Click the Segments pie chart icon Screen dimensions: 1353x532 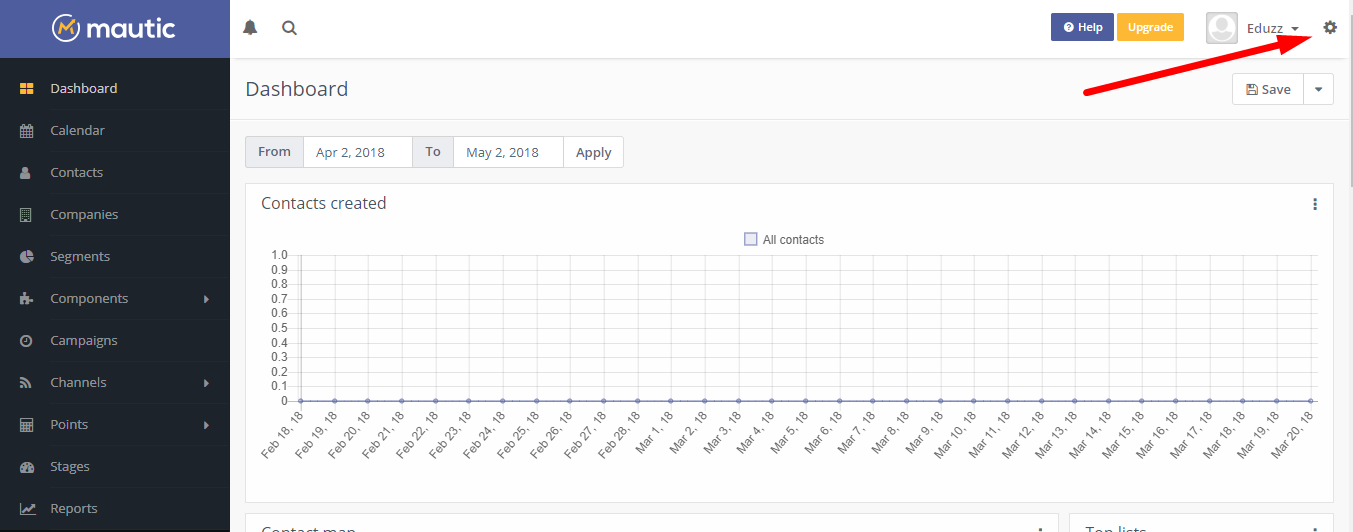(x=27, y=257)
